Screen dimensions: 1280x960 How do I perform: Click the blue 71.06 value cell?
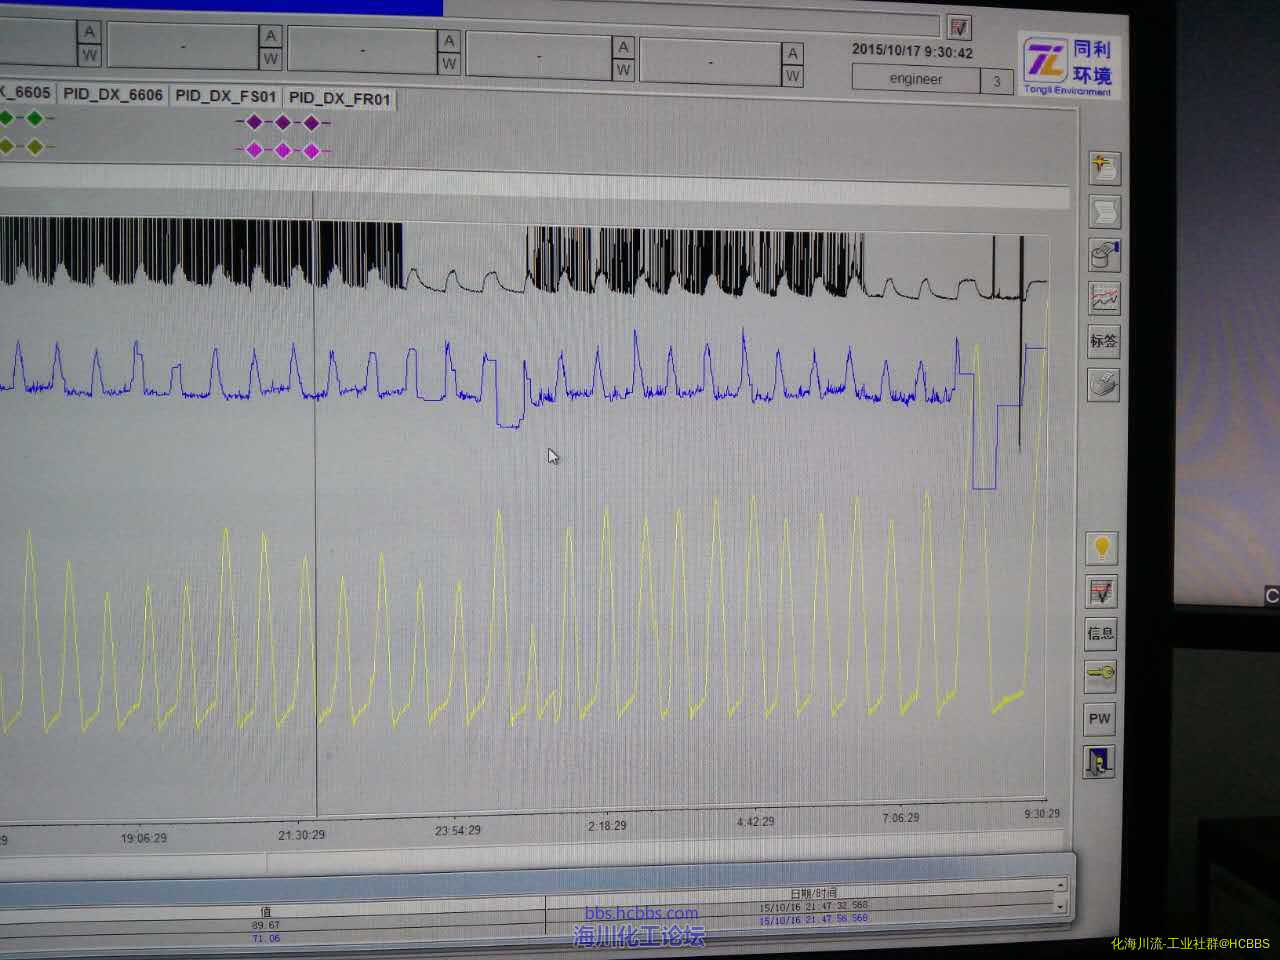pyautogui.click(x=265, y=938)
